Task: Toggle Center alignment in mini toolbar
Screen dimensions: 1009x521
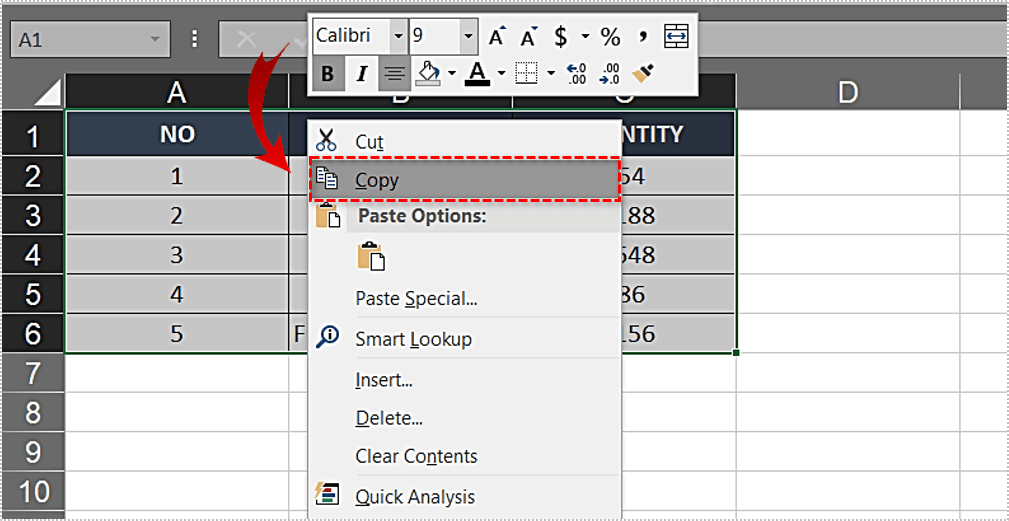Action: (395, 73)
